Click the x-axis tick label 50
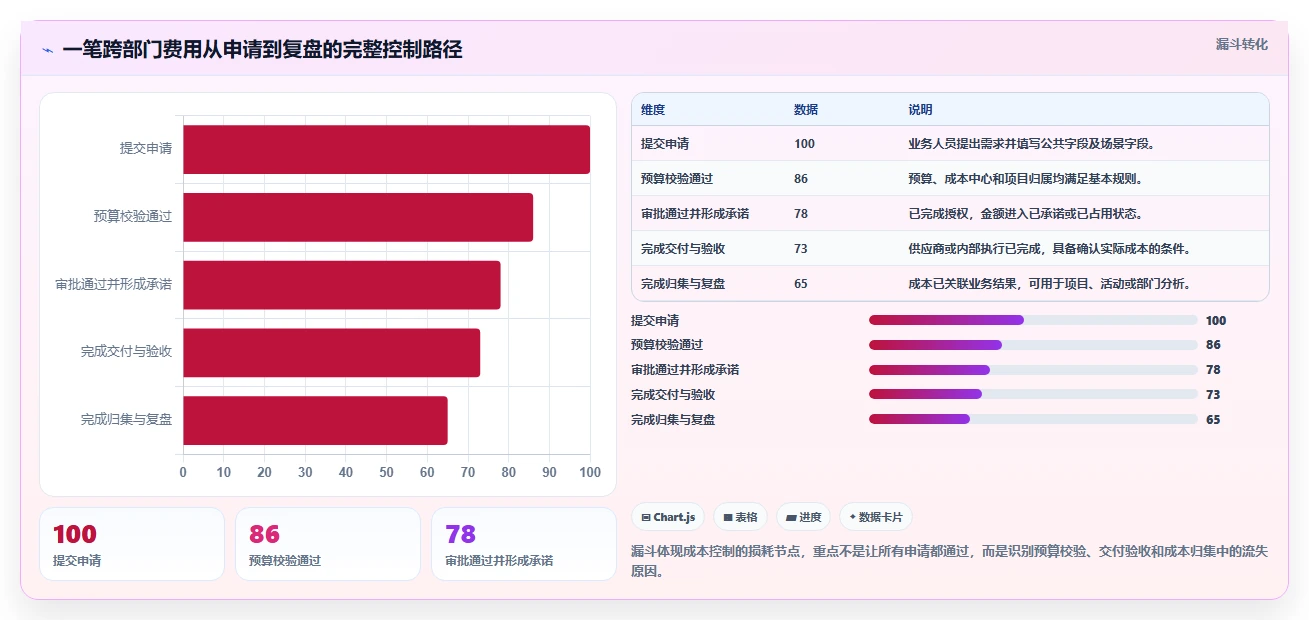This screenshot has height=620, width=1309. [x=386, y=473]
